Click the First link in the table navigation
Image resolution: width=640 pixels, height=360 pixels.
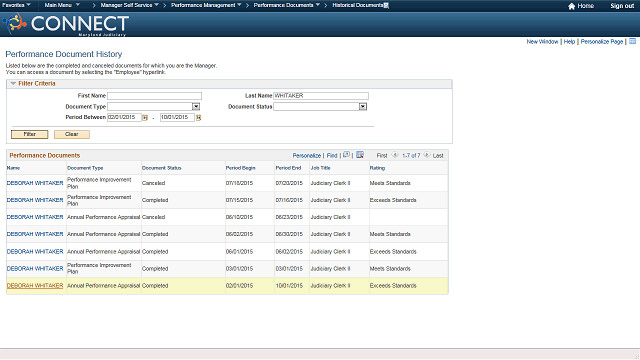pos(382,156)
